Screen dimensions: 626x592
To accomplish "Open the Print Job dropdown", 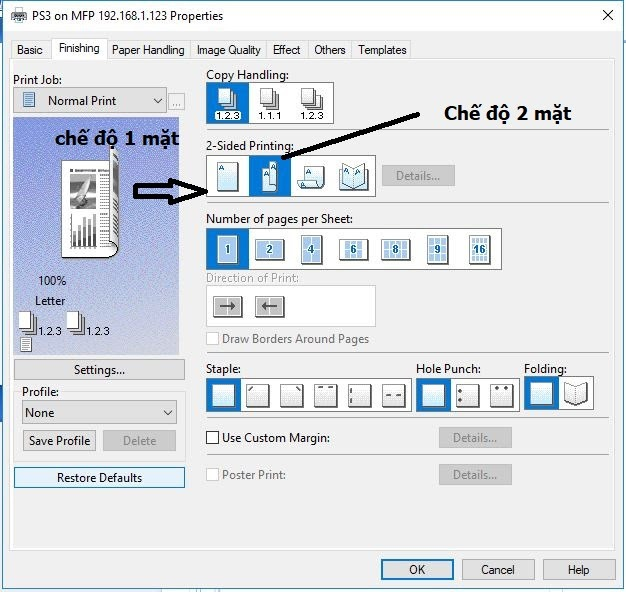I will click(x=90, y=100).
